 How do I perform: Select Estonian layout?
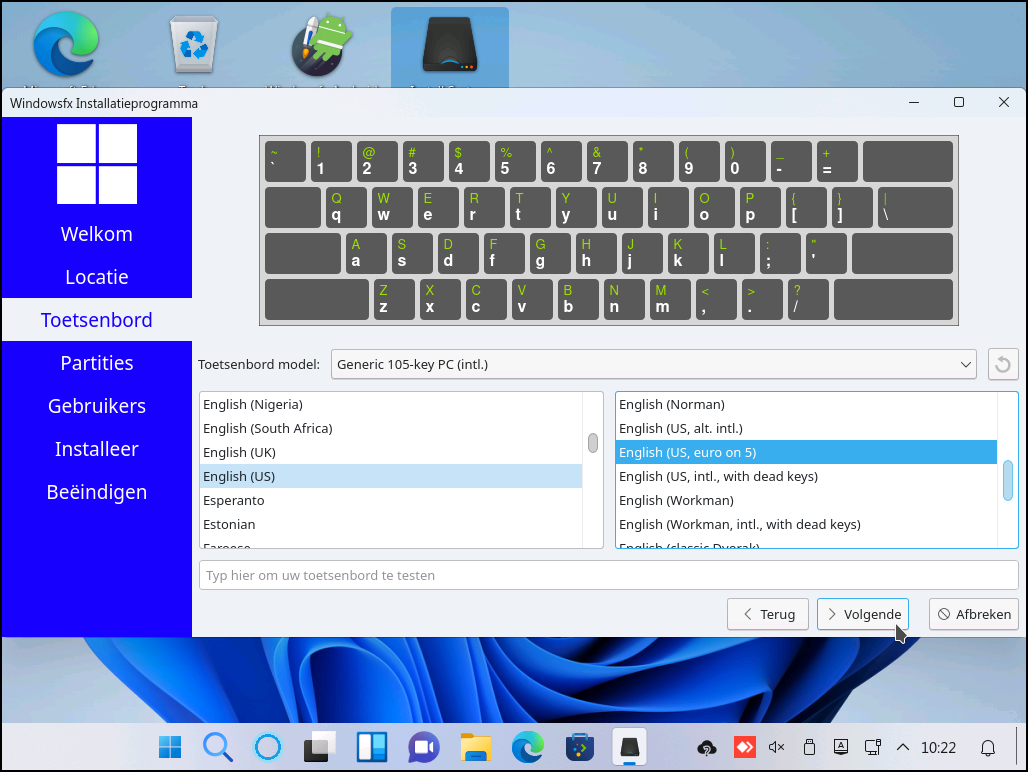click(391, 524)
